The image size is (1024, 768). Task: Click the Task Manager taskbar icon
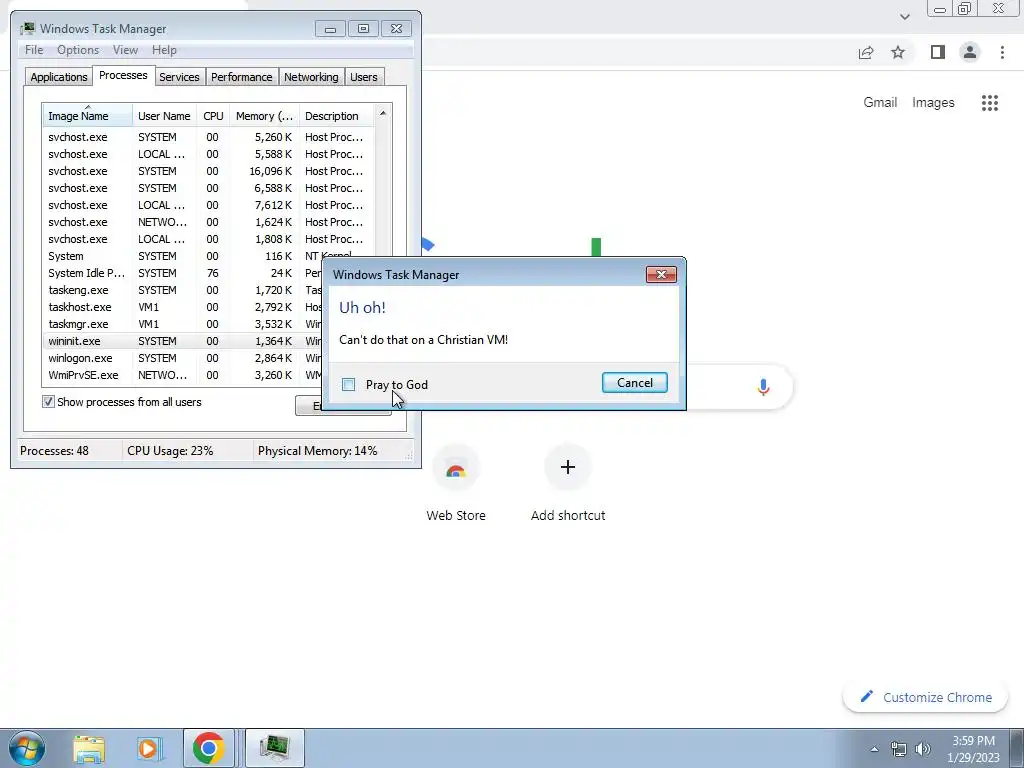pyautogui.click(x=274, y=748)
